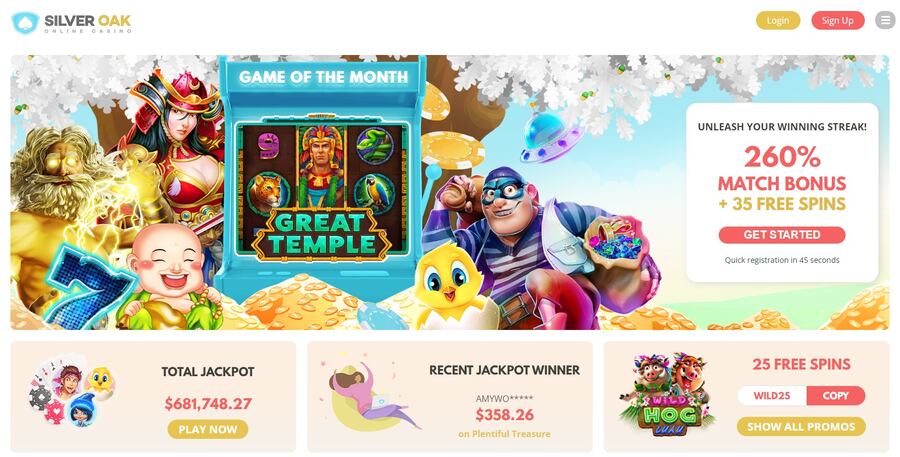
Task: Click the Game of the Month header
Action: click(323, 77)
